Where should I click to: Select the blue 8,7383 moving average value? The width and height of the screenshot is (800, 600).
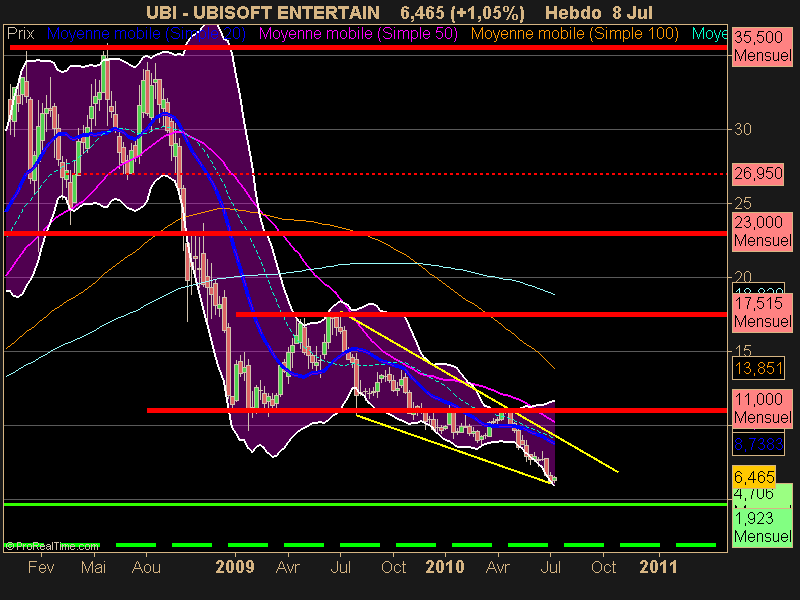point(758,444)
